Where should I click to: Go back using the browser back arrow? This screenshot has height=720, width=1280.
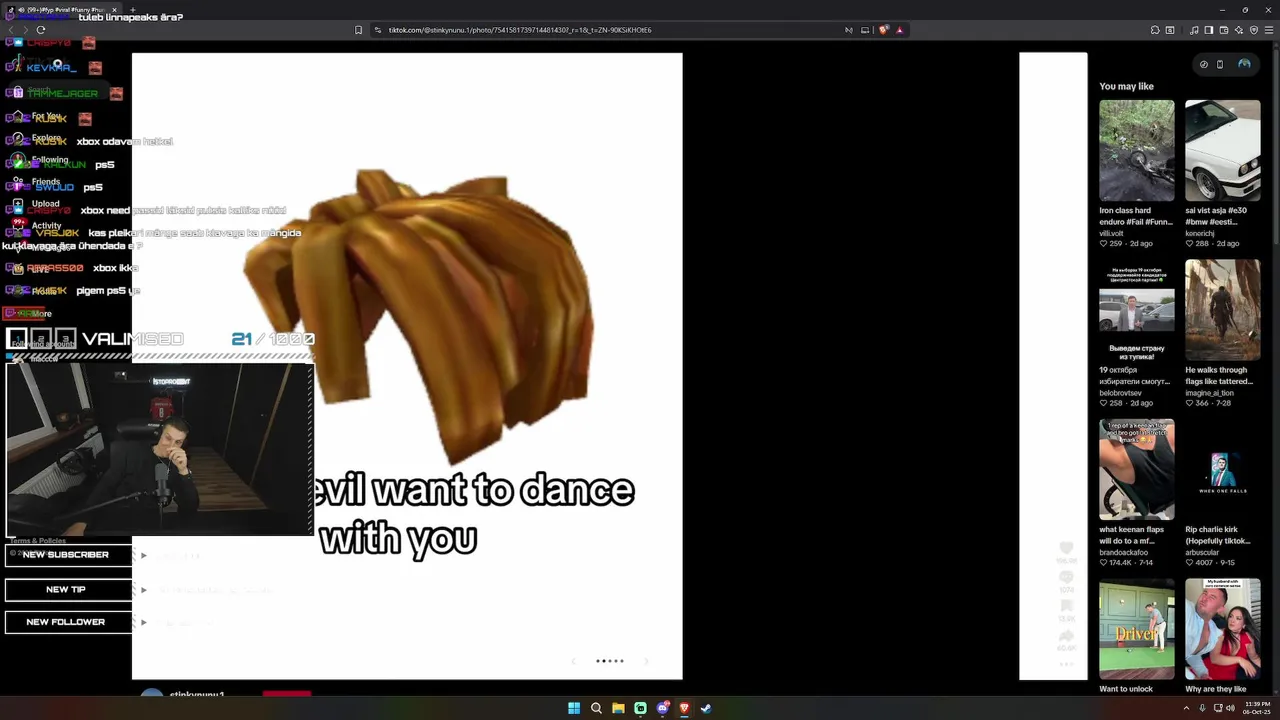10,30
